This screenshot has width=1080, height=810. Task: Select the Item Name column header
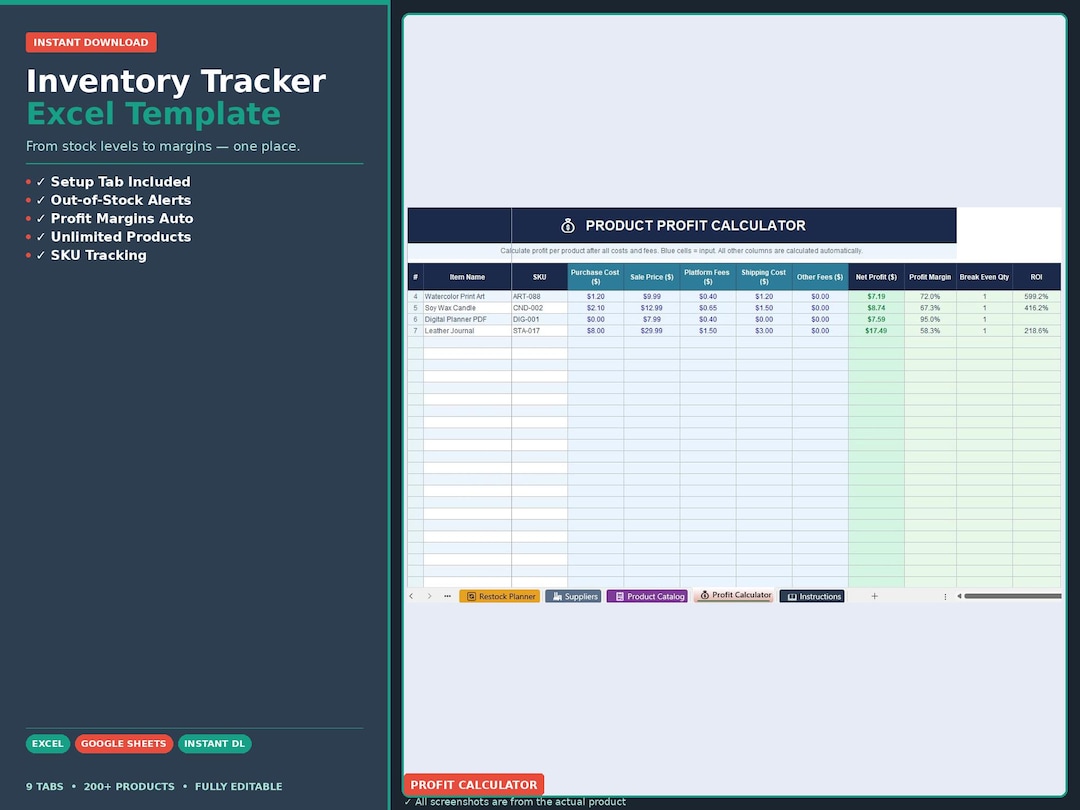click(467, 277)
